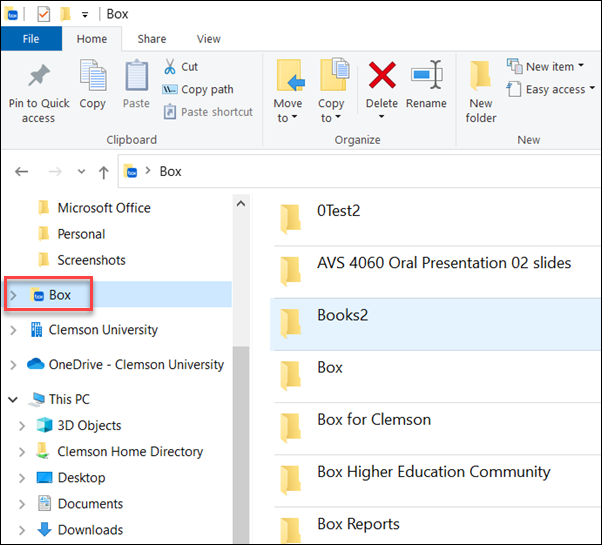Open the Copy to dropdown
The width and height of the screenshot is (602, 545).
coord(331,111)
